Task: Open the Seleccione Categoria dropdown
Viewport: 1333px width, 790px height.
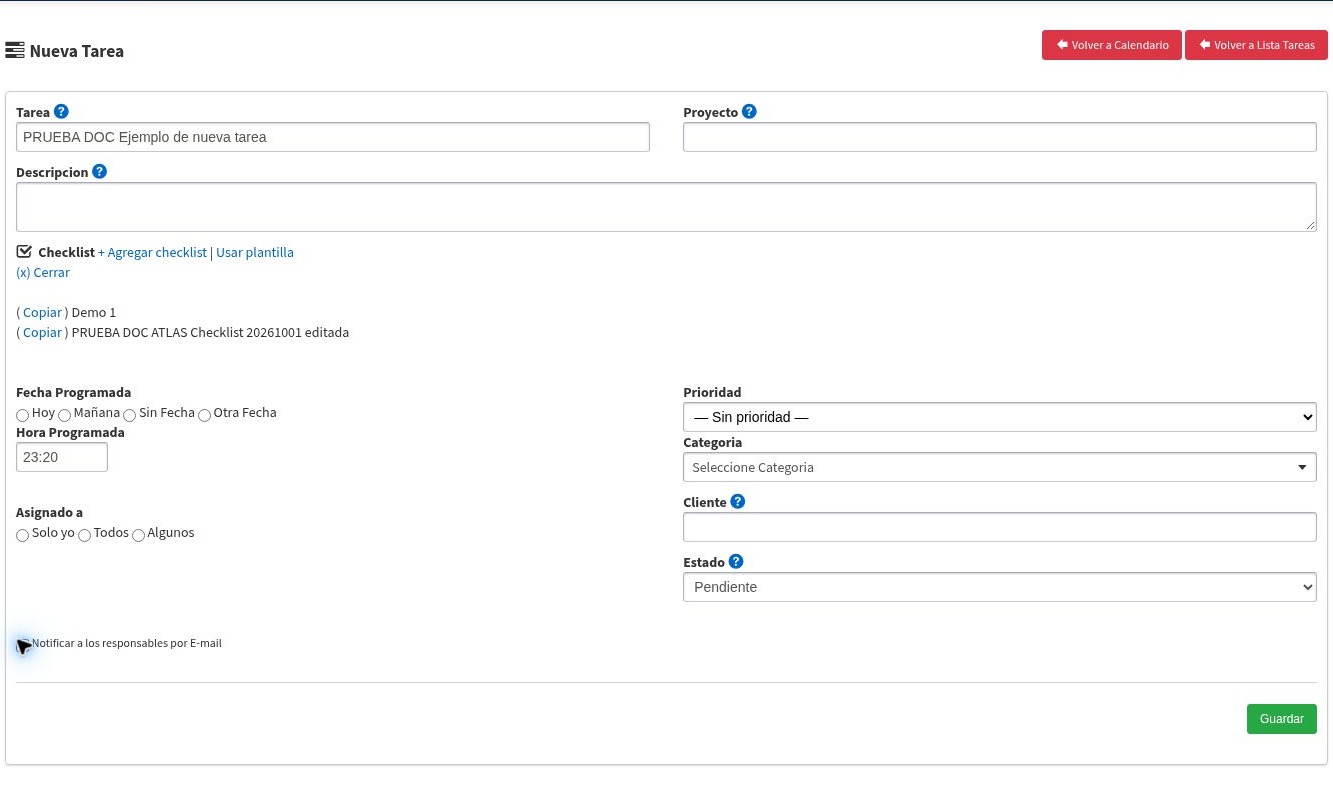Action: click(x=1000, y=467)
